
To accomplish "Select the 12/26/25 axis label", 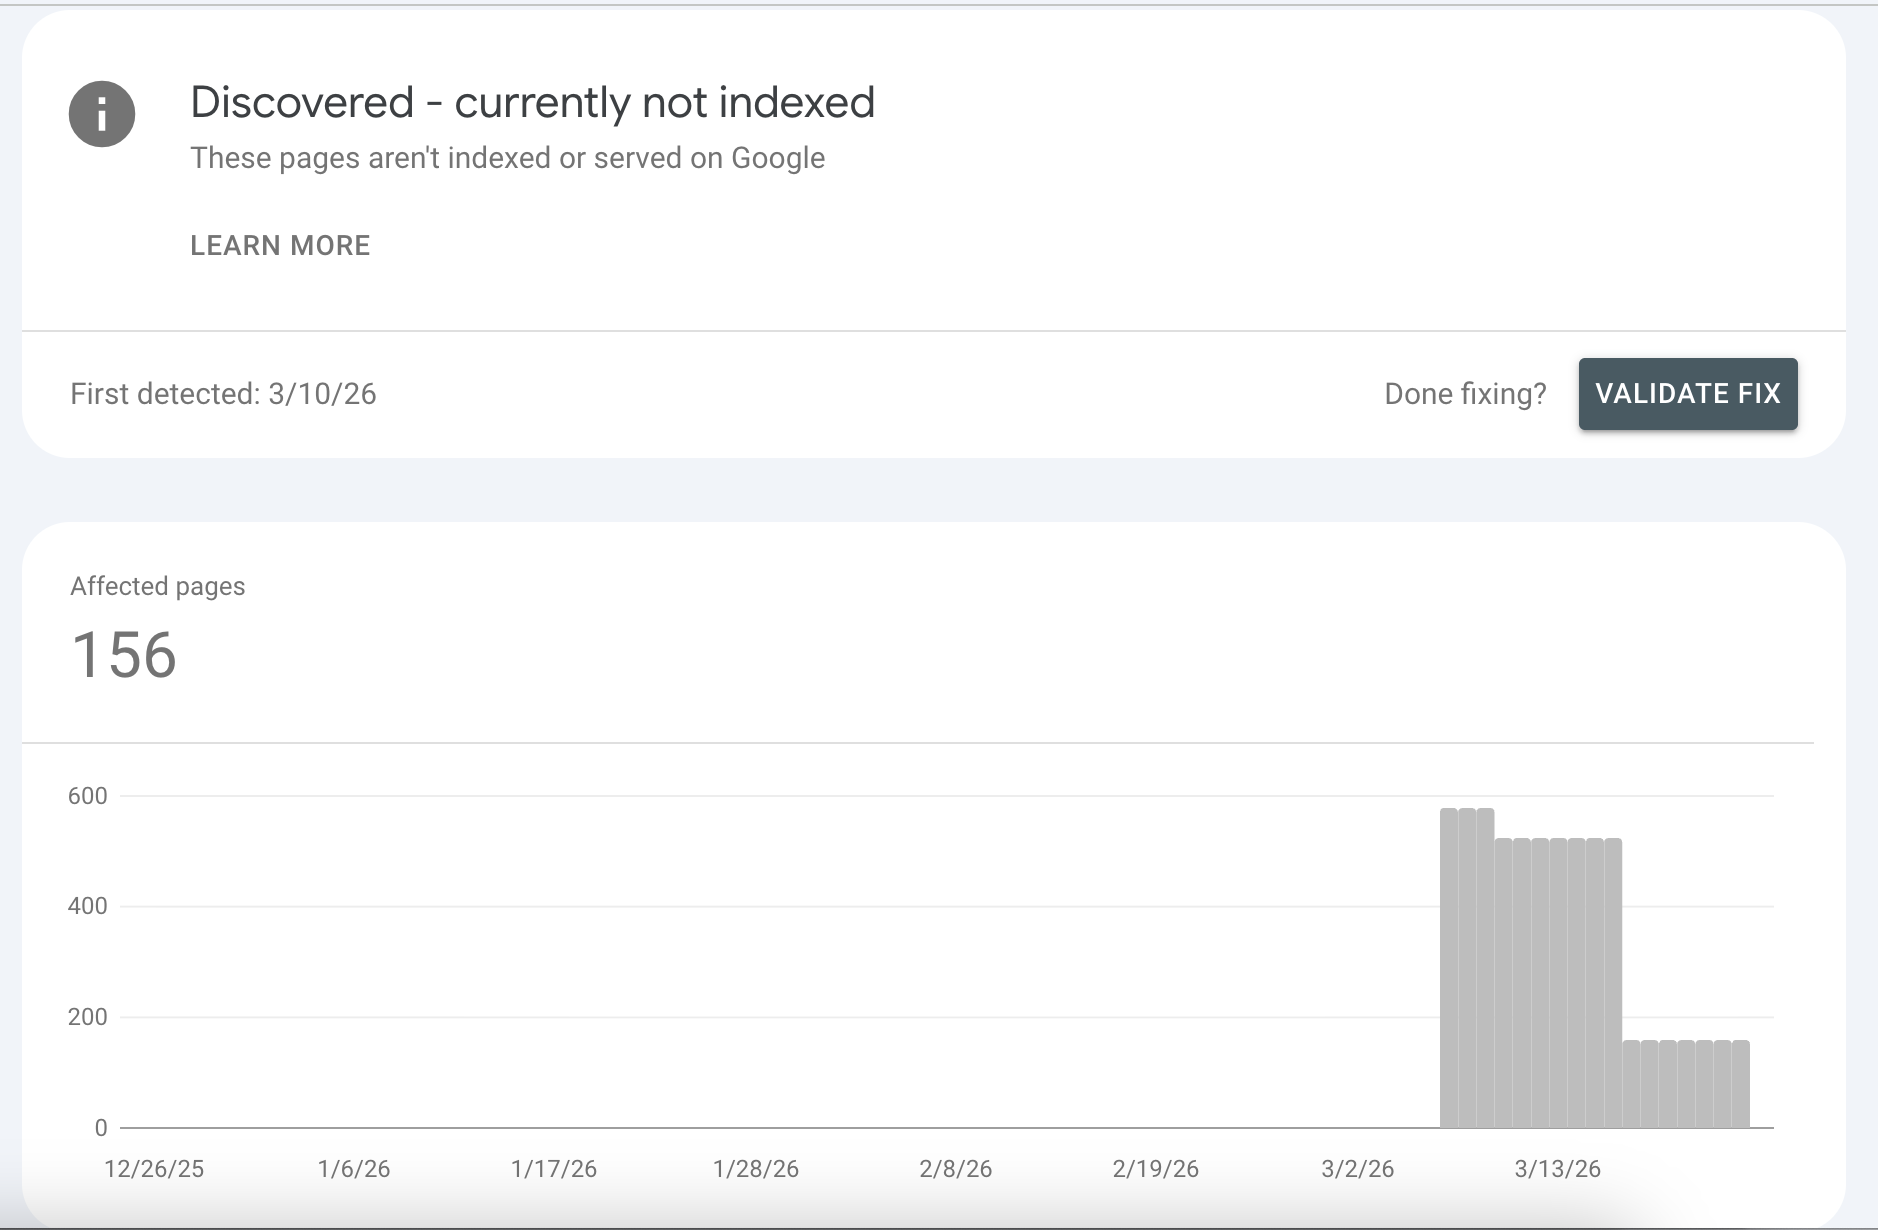I will point(155,1168).
